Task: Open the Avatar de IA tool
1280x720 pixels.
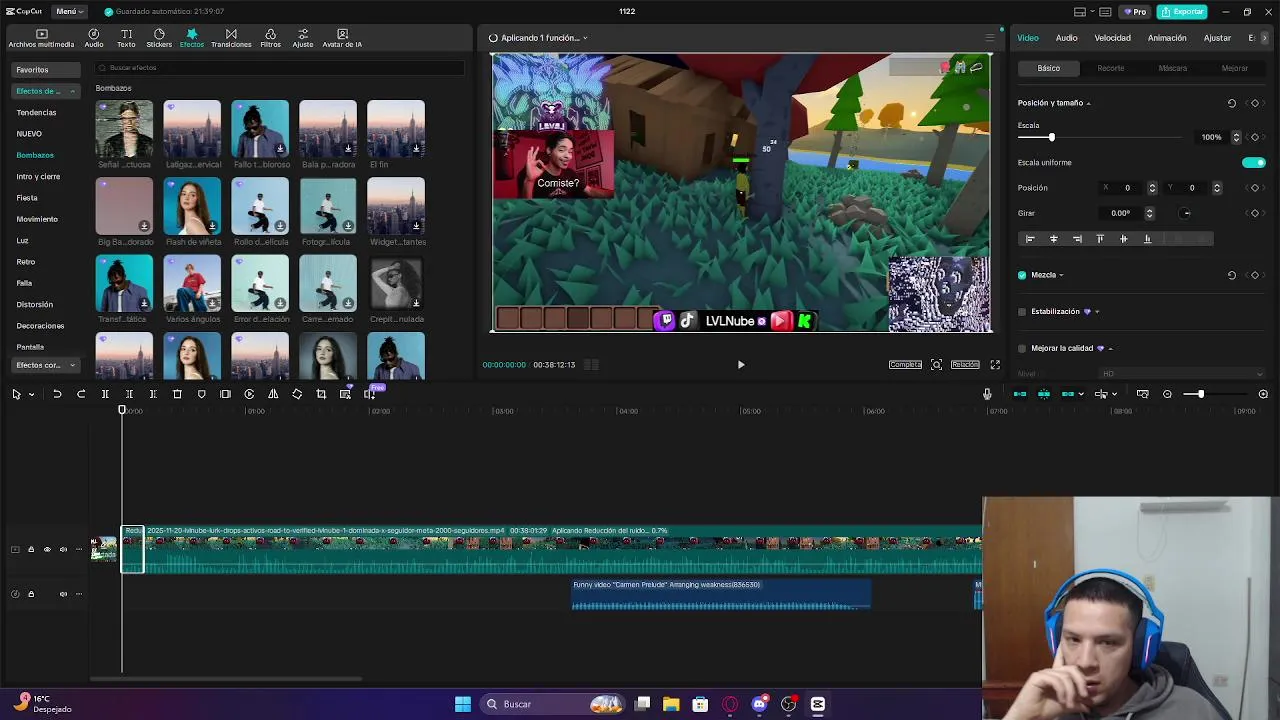Action: click(342, 38)
